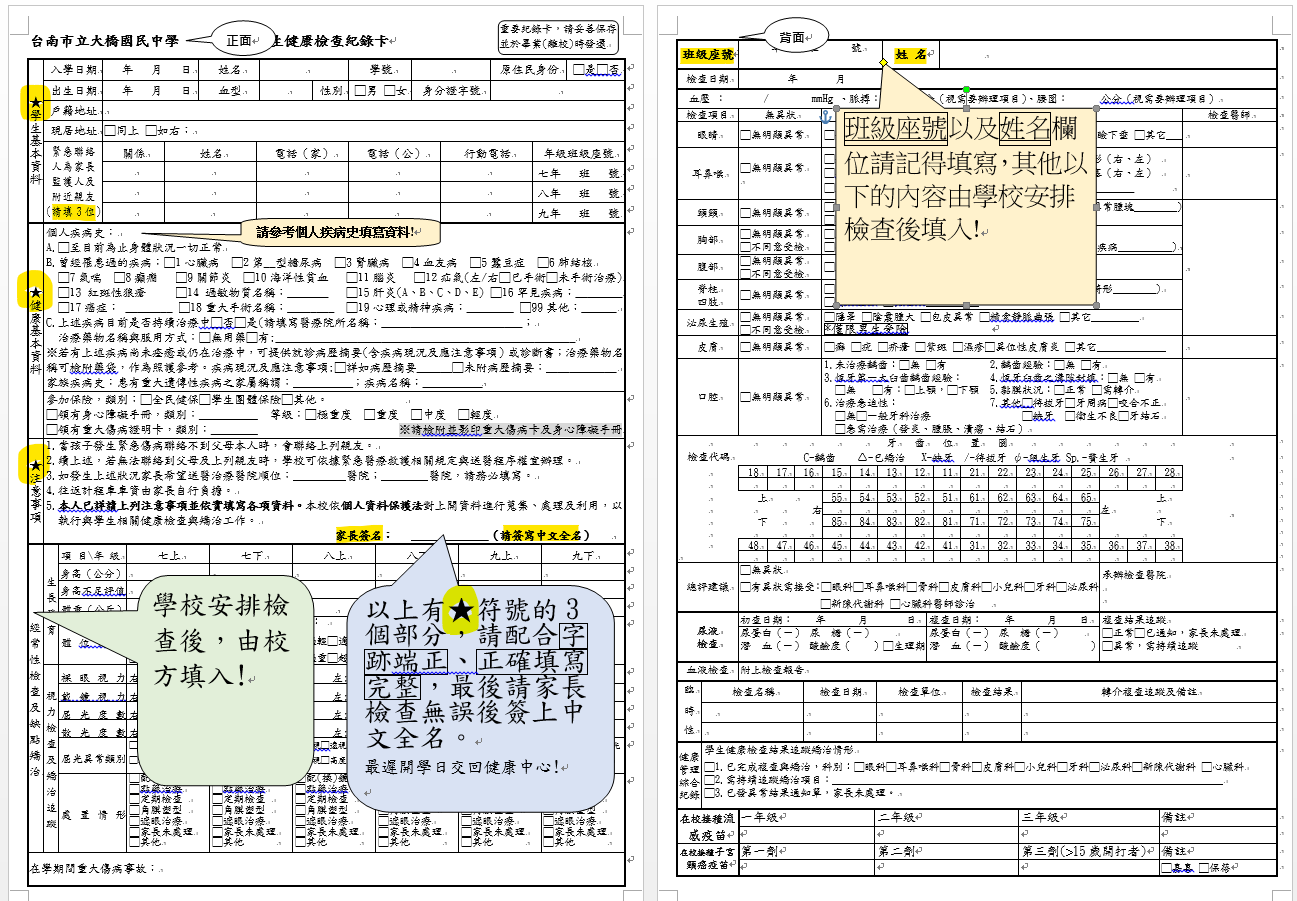Tick the 男 gender checkbox
Image resolution: width=1297 pixels, height=901 pixels.
pyautogui.click(x=360, y=91)
